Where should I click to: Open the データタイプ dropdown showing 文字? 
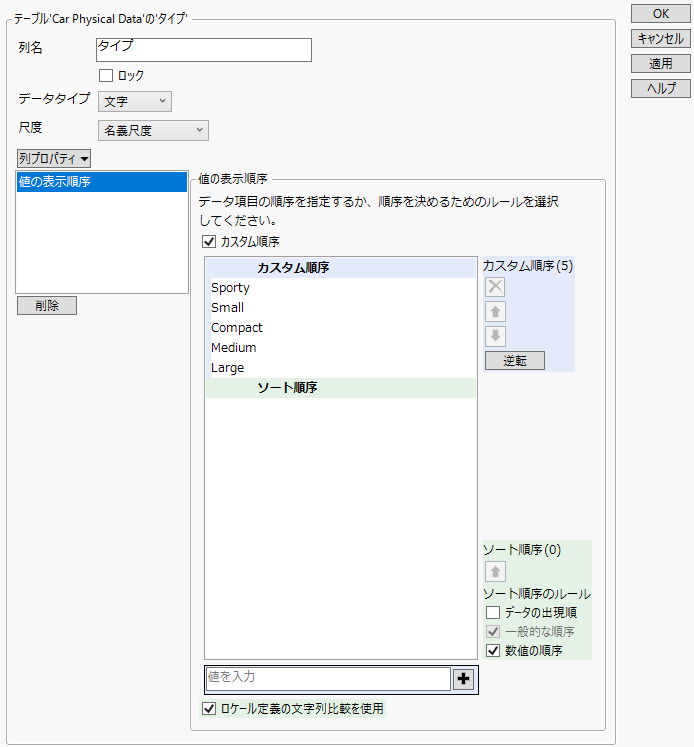point(135,101)
